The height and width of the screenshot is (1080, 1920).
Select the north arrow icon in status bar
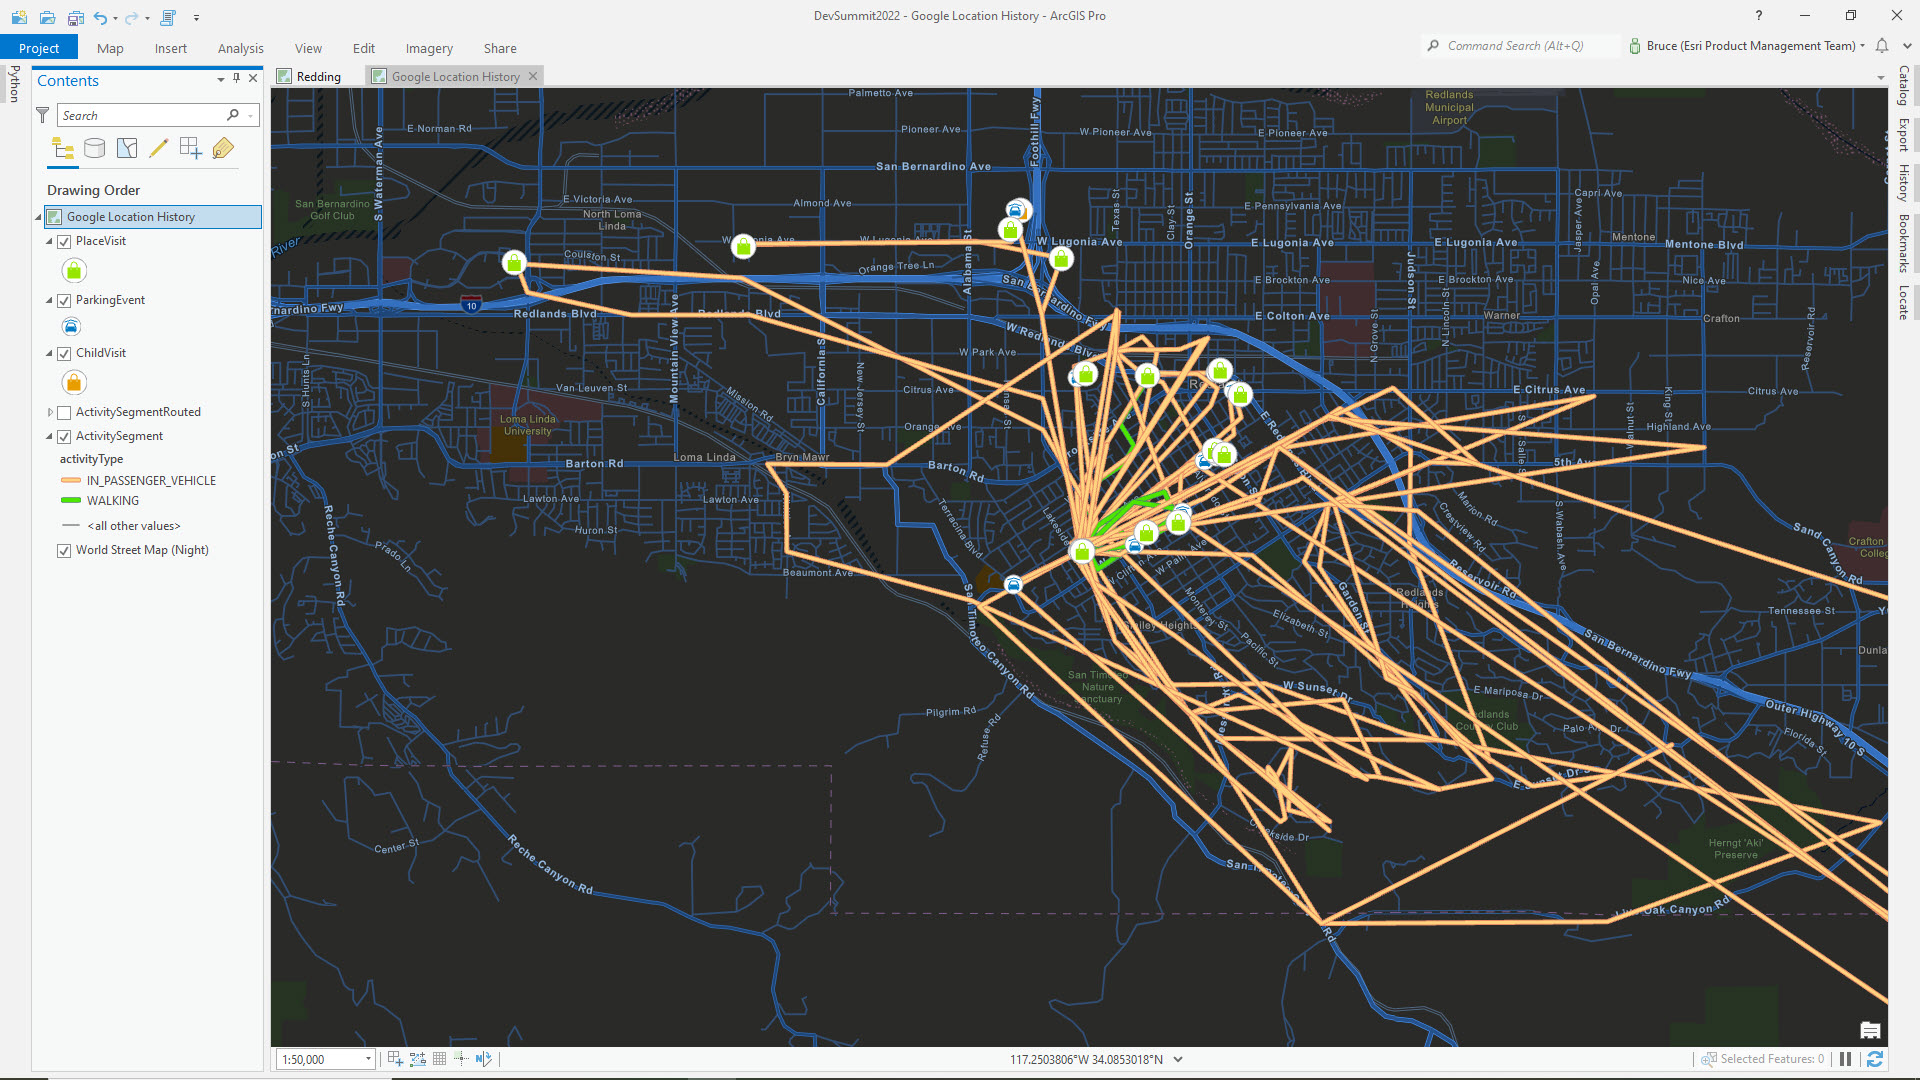pos(486,1058)
